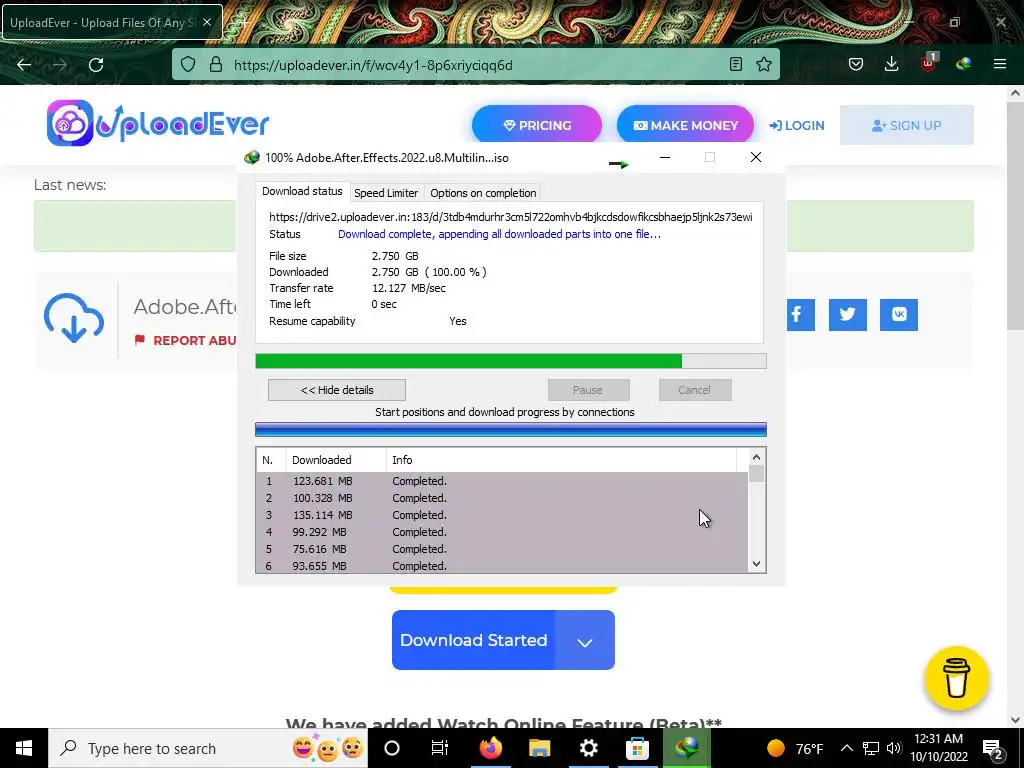1024x768 pixels.
Task: Open File Explorer from taskbar
Action: click(539, 748)
